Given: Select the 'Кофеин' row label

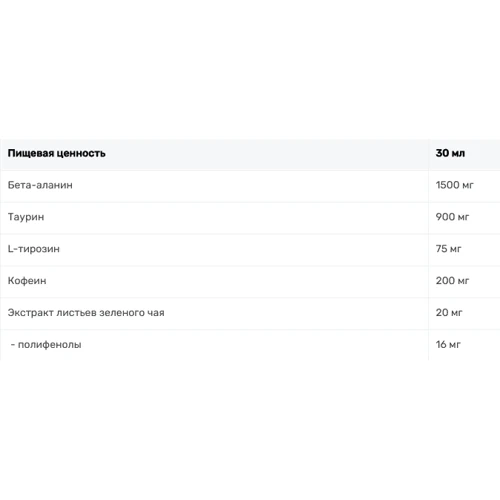Looking at the screenshot, I should point(27,281).
